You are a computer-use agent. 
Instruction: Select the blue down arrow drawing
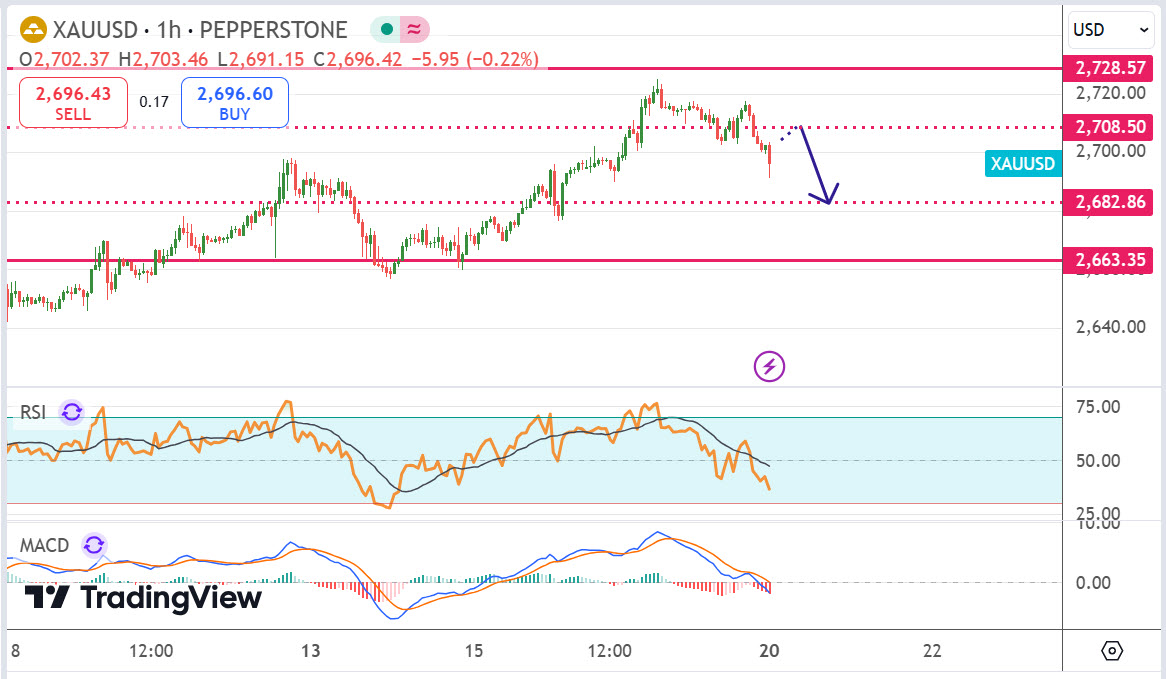818,165
